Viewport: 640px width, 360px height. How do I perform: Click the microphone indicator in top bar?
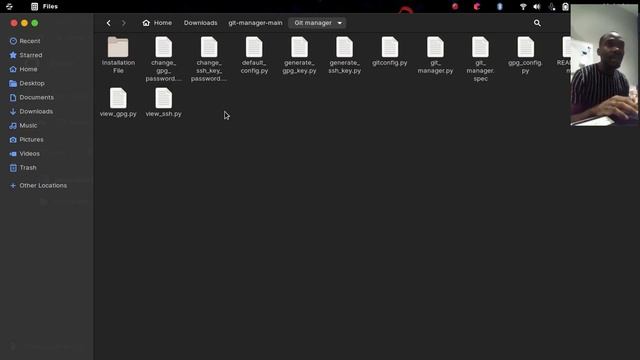pyautogui.click(x=552, y=7)
